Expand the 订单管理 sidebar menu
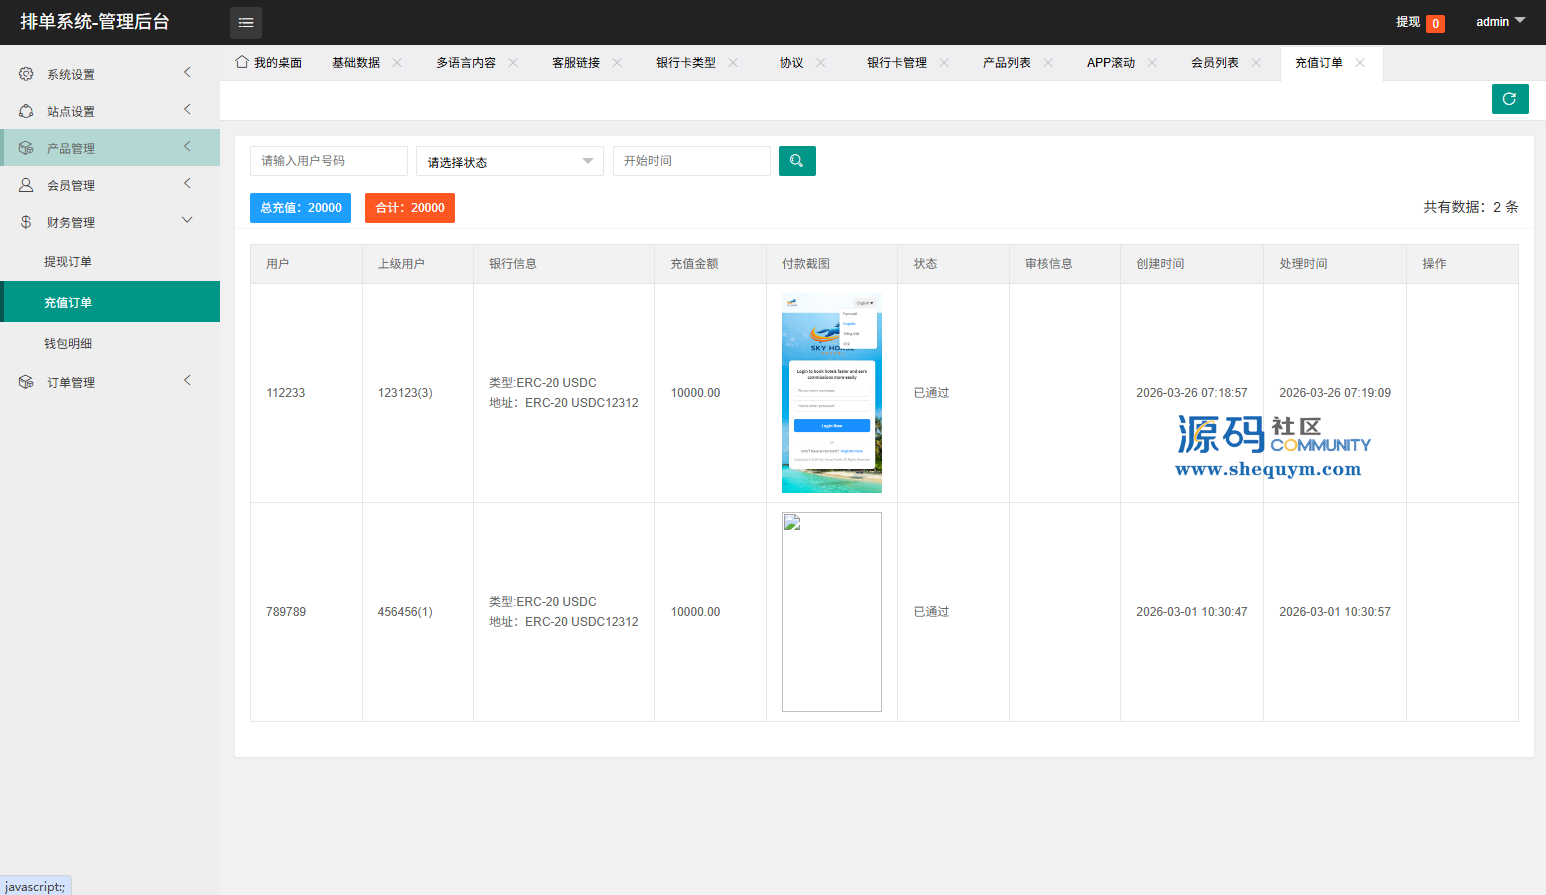This screenshot has height=895, width=1546. [x=110, y=382]
